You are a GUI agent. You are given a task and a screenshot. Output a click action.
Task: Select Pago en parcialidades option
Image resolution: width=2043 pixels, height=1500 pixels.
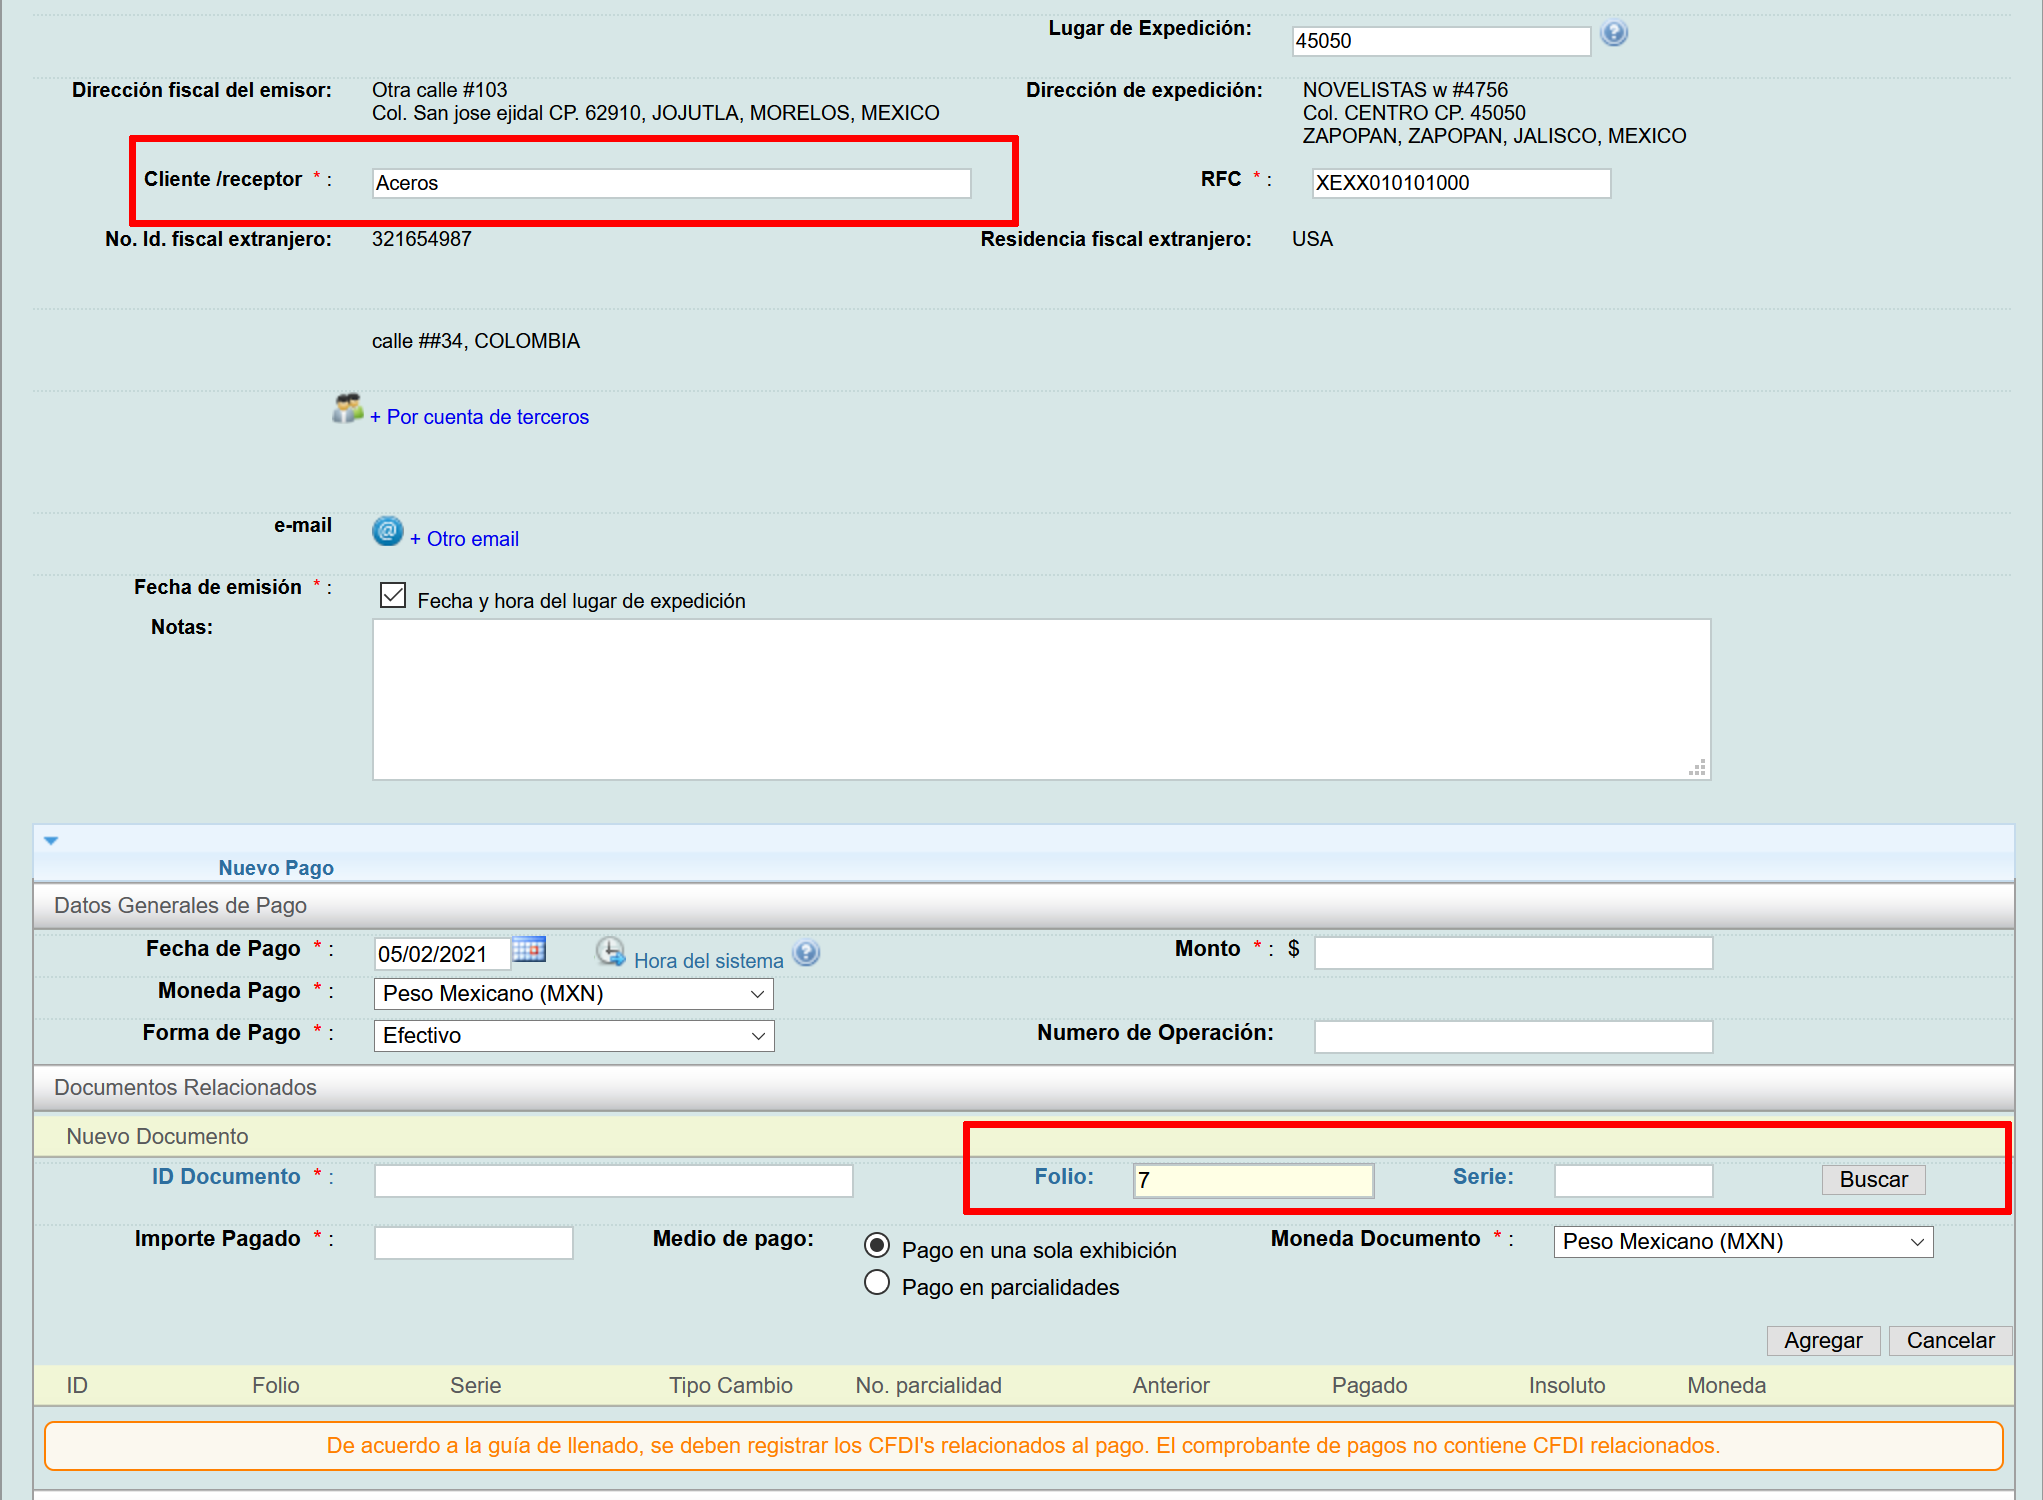click(x=877, y=1283)
